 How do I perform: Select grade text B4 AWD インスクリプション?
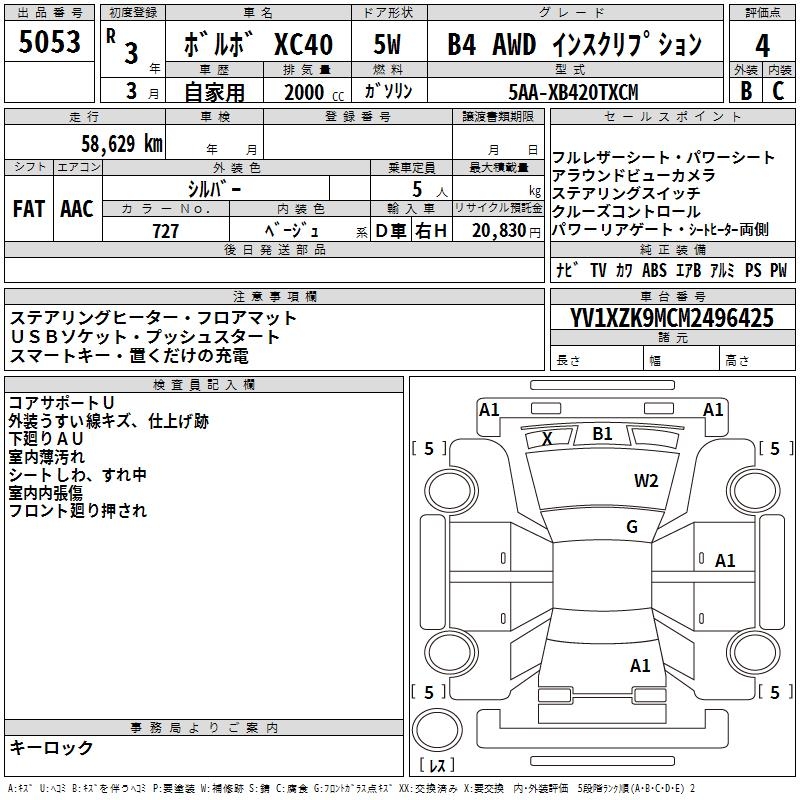574,44
